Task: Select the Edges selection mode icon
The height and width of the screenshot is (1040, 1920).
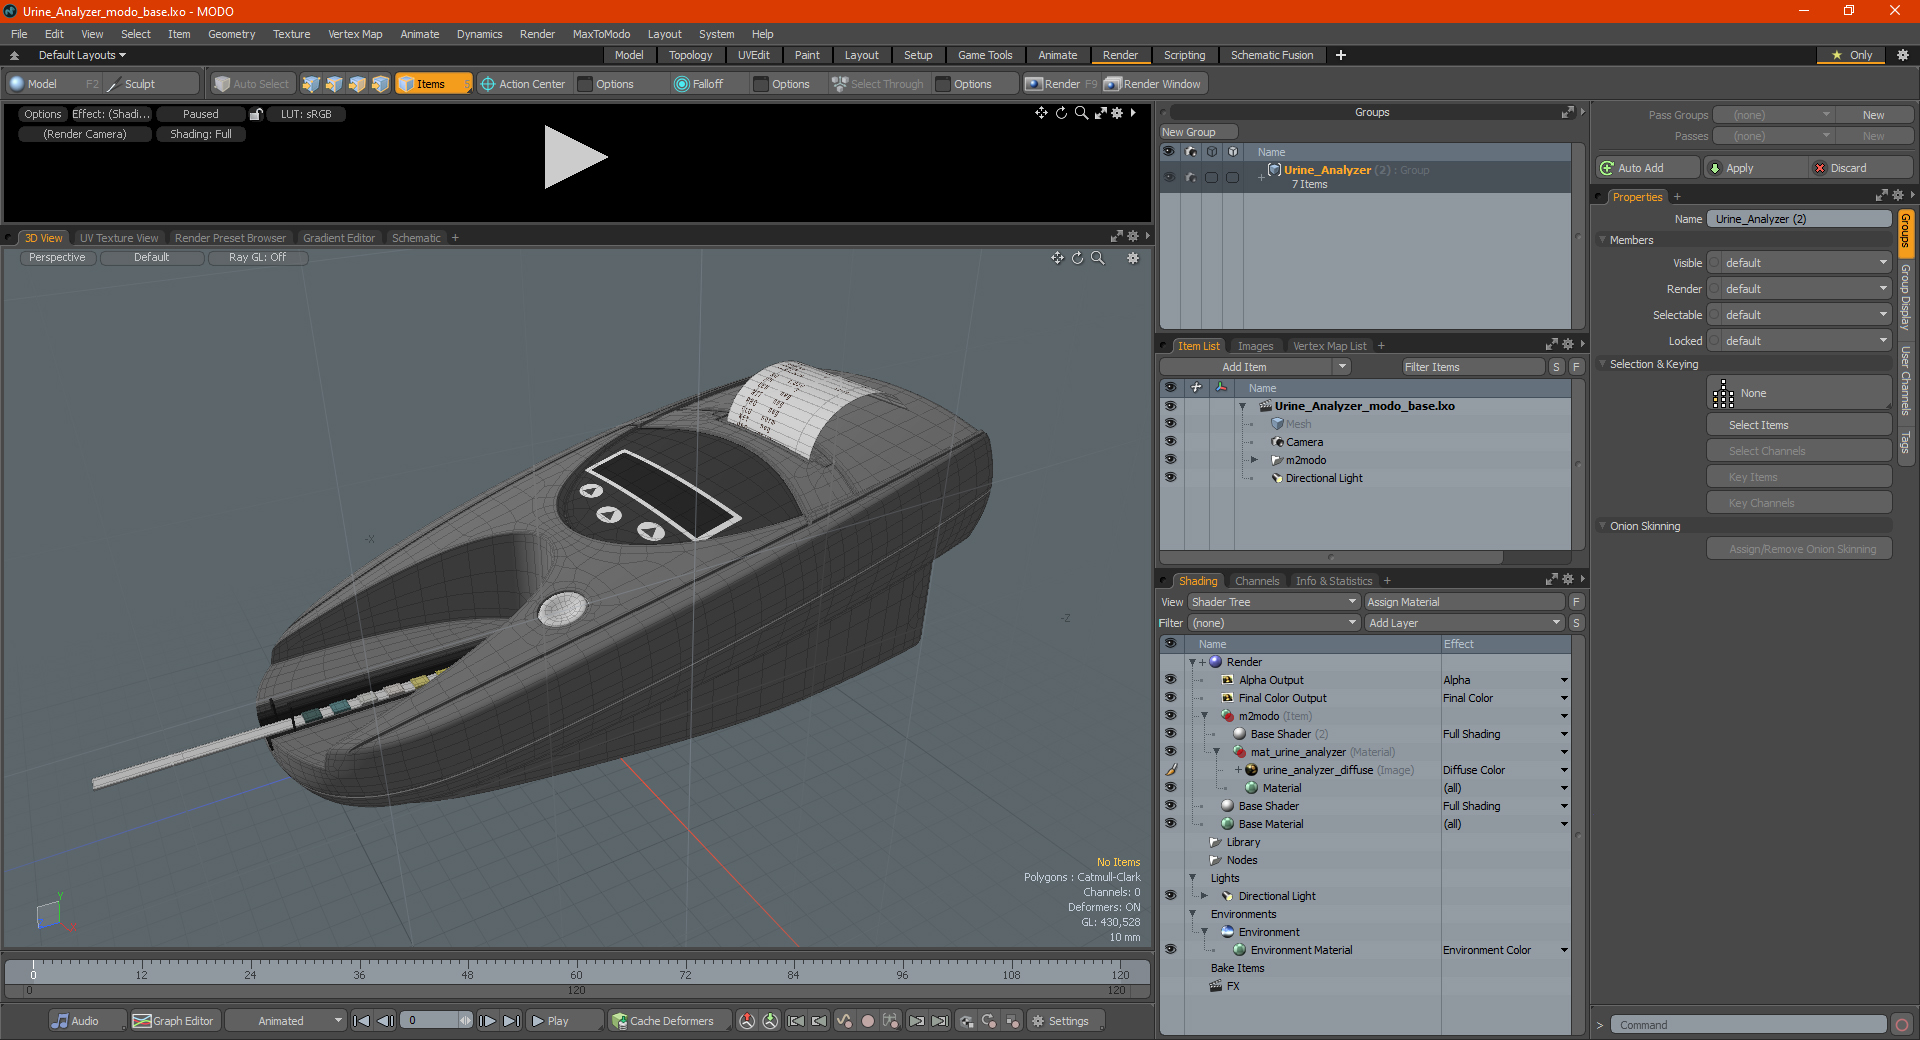Action: [x=334, y=84]
